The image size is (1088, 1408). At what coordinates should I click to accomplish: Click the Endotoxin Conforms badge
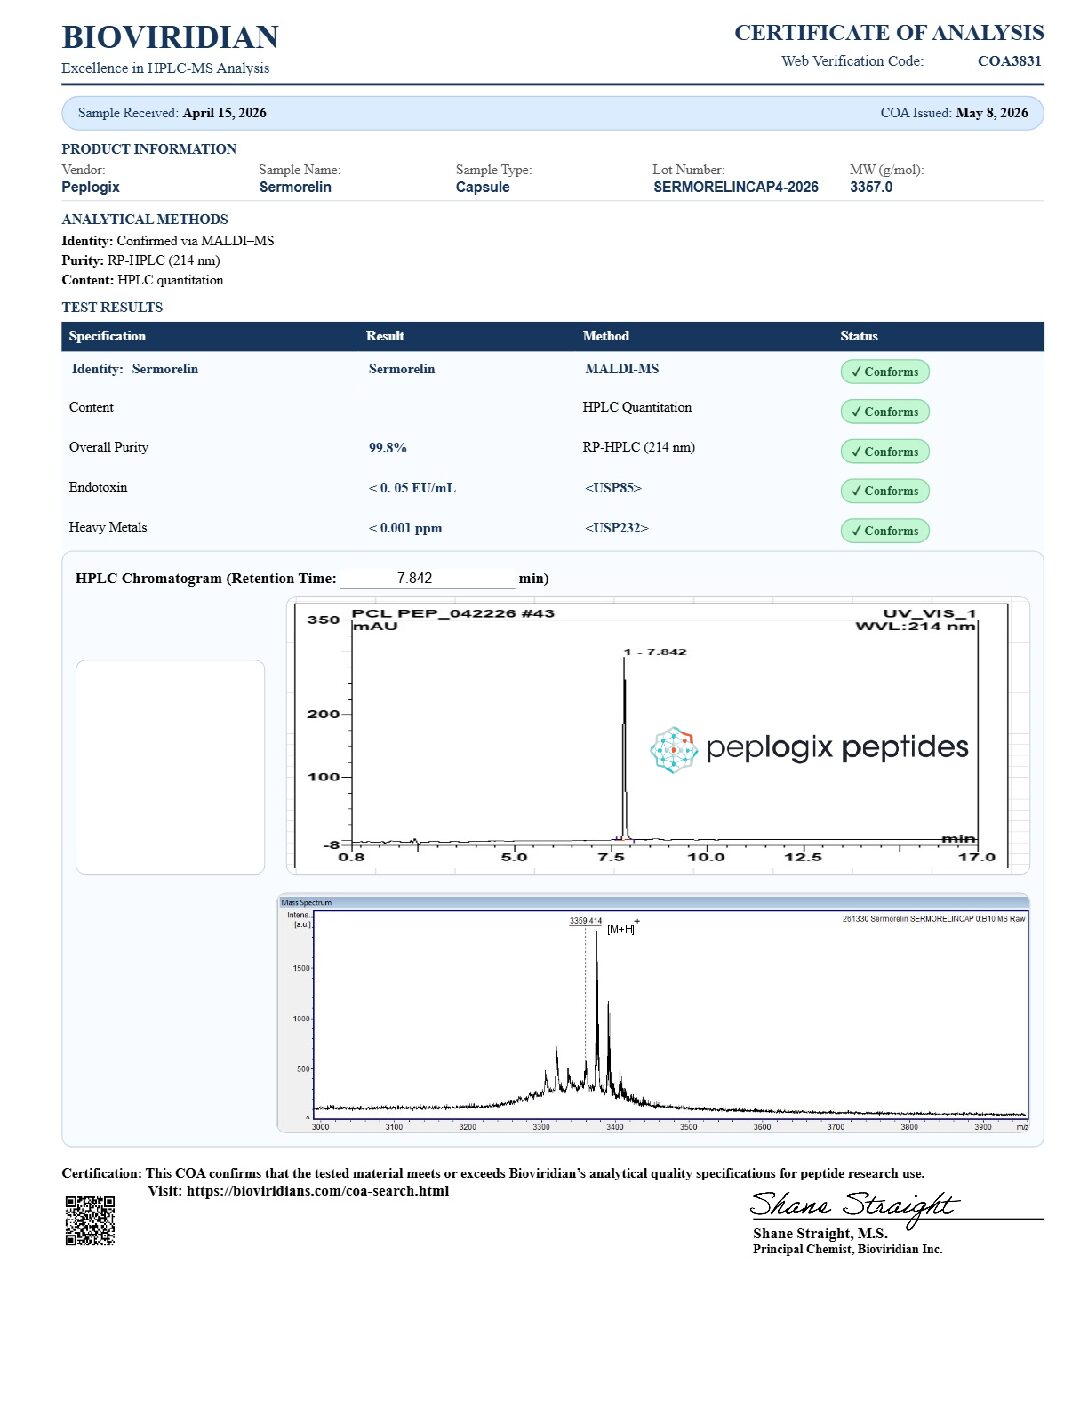click(885, 491)
